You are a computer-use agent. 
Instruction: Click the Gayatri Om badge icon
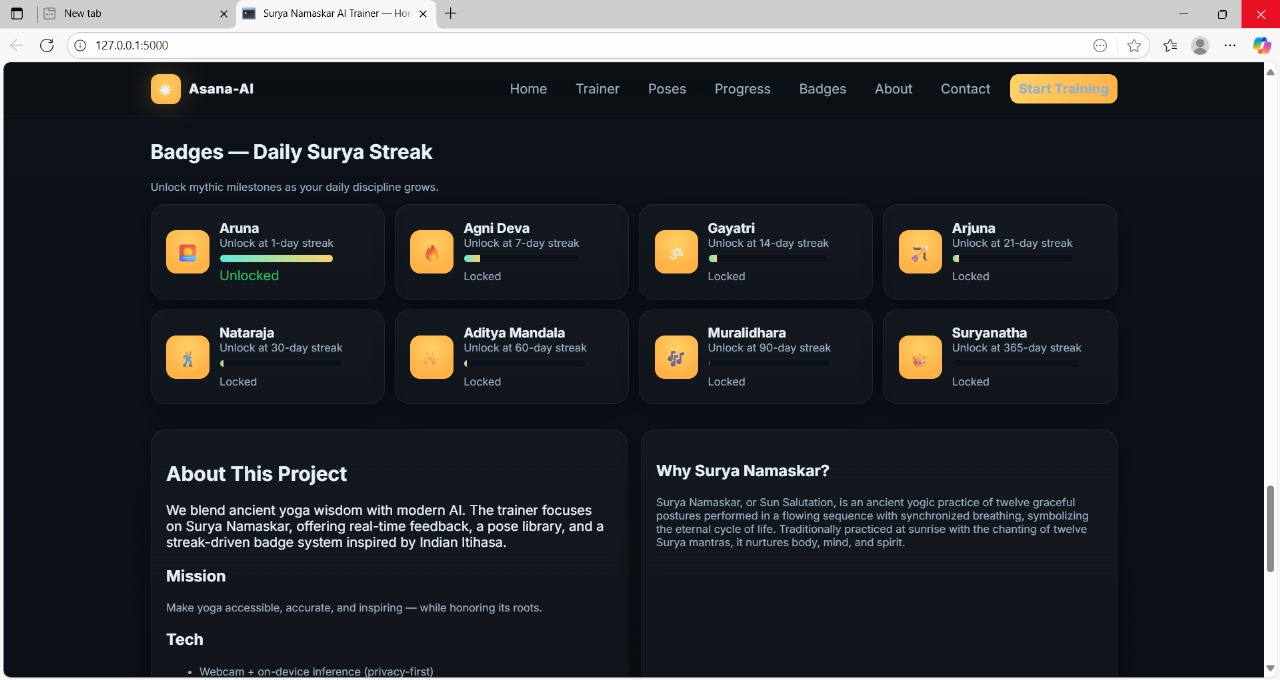click(x=676, y=252)
